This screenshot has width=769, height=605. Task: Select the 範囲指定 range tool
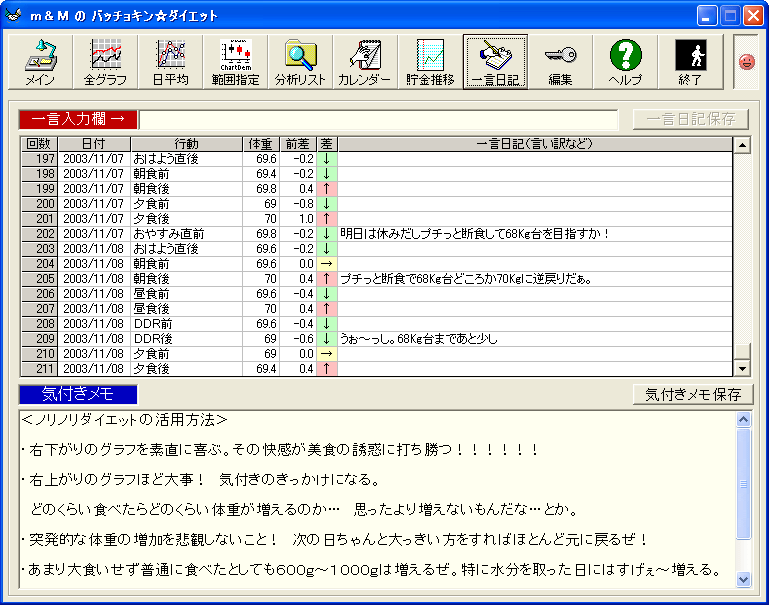tap(235, 62)
